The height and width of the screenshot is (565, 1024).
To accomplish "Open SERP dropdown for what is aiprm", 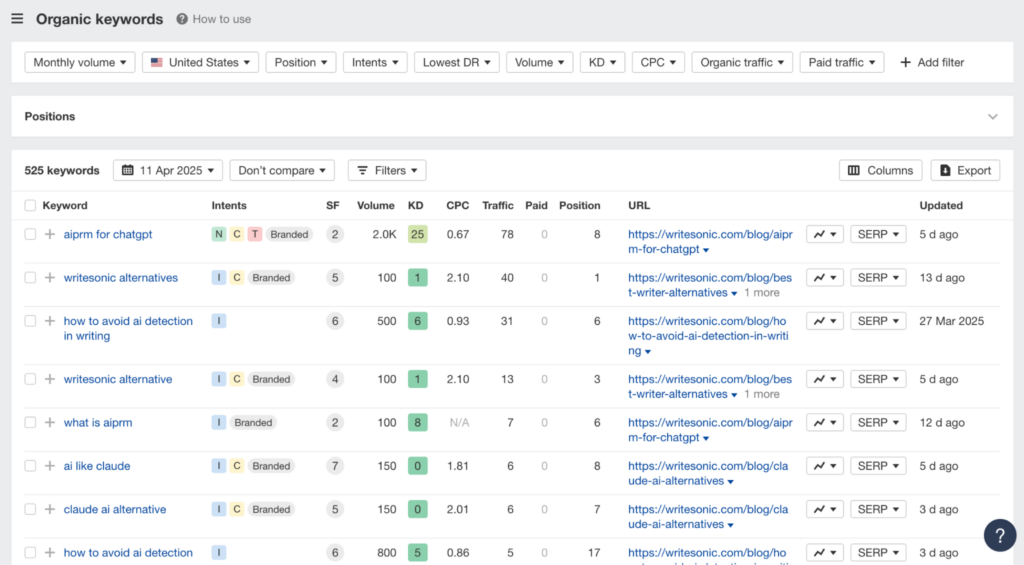I will [878, 423].
